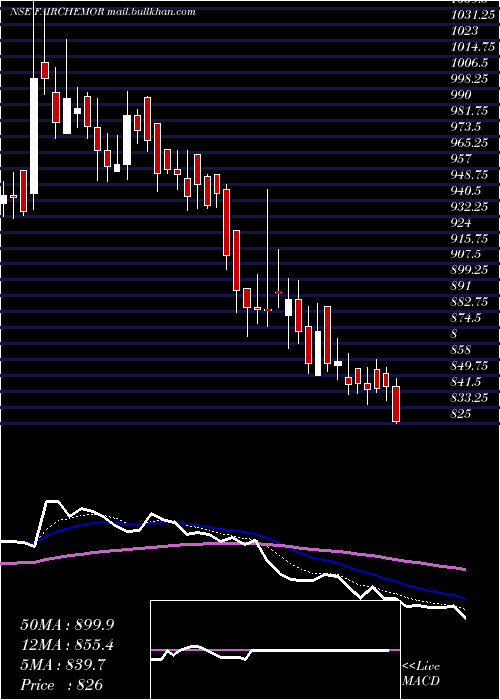Select the 899.25 price axis label
500x700 pixels.
click(470, 270)
